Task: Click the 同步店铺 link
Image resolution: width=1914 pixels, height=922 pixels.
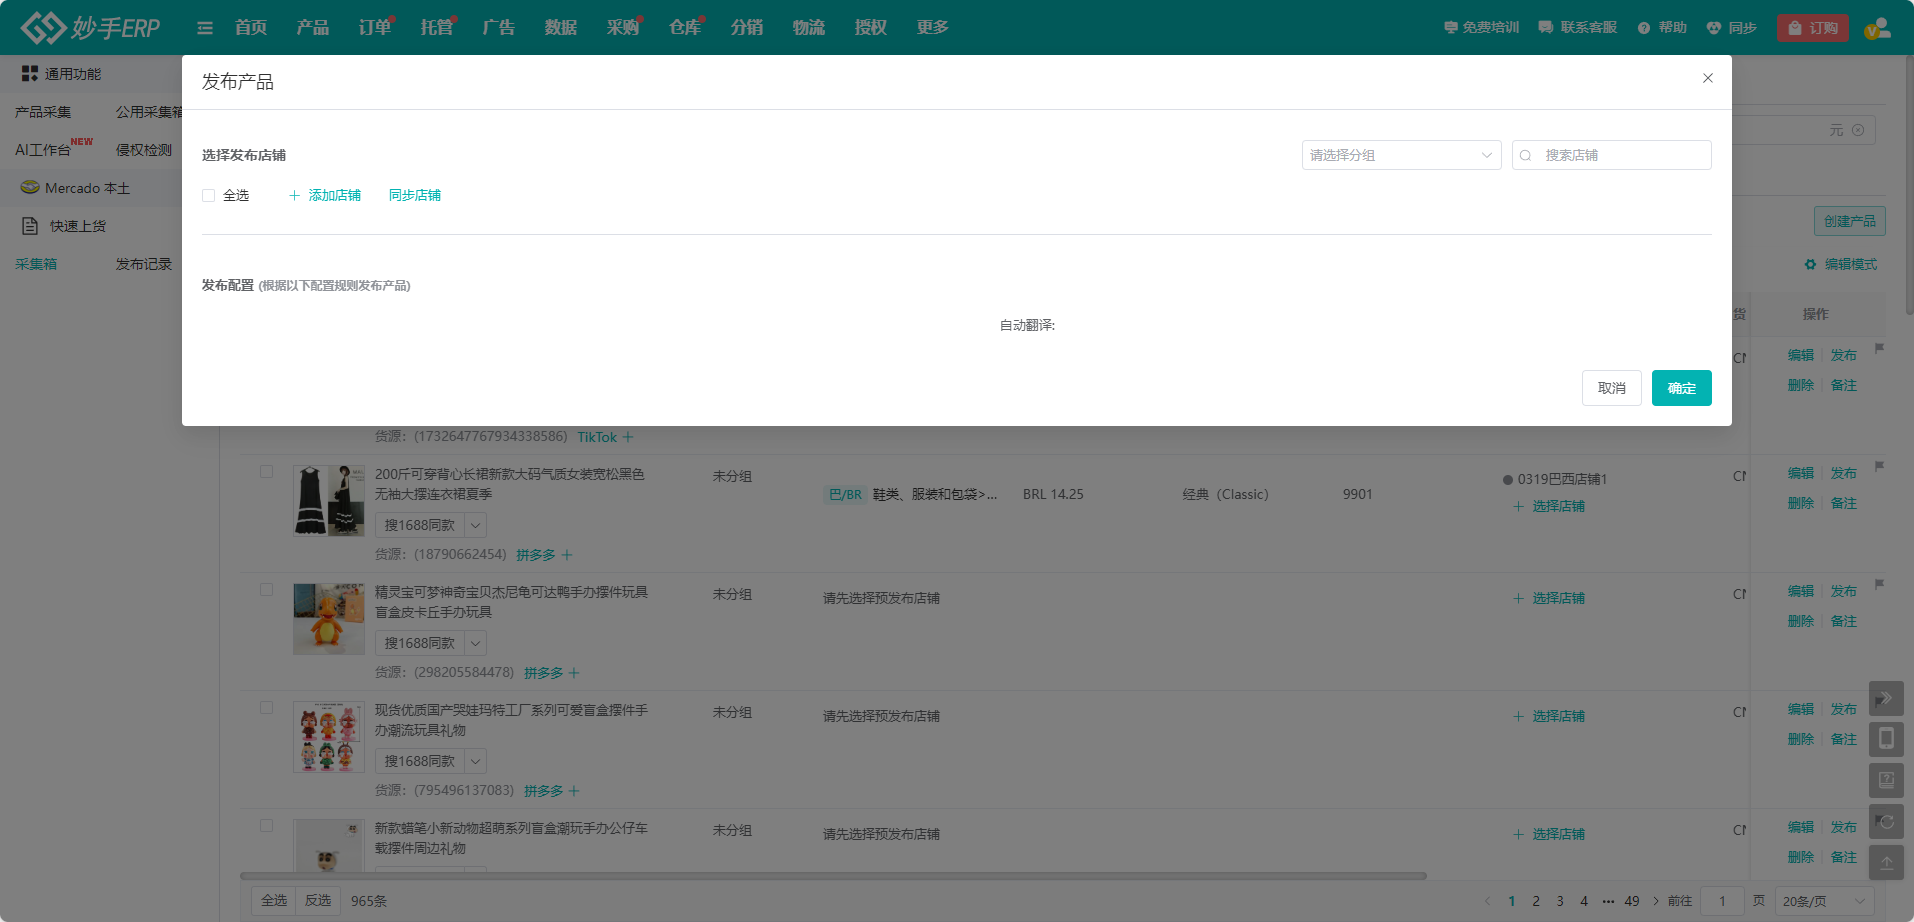Action: (x=415, y=196)
